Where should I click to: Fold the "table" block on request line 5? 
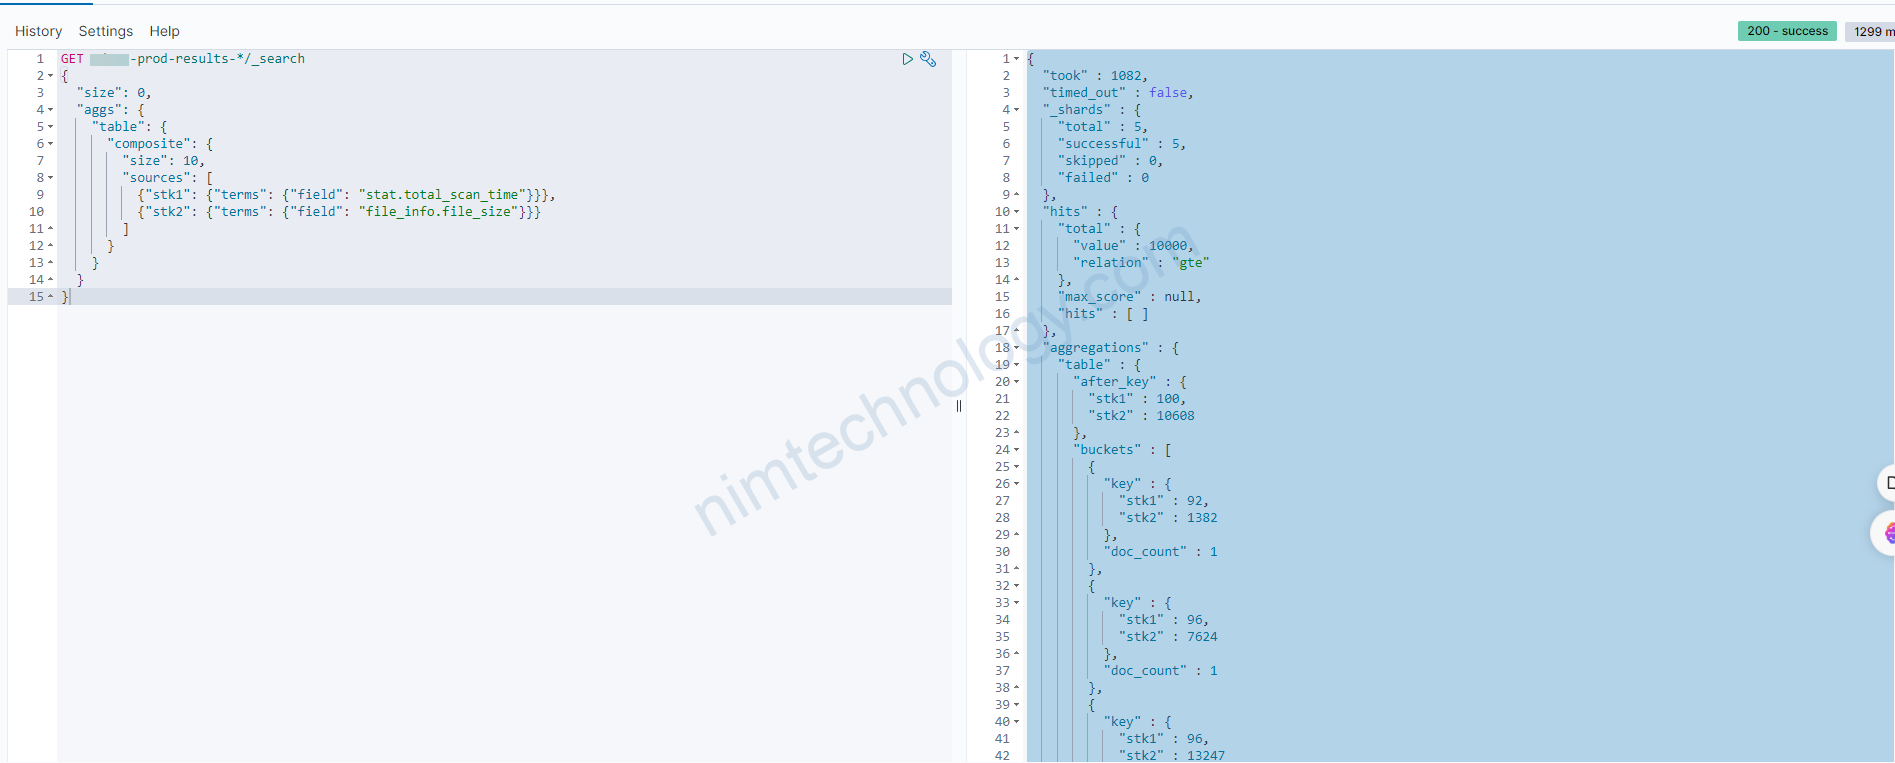[x=51, y=127]
